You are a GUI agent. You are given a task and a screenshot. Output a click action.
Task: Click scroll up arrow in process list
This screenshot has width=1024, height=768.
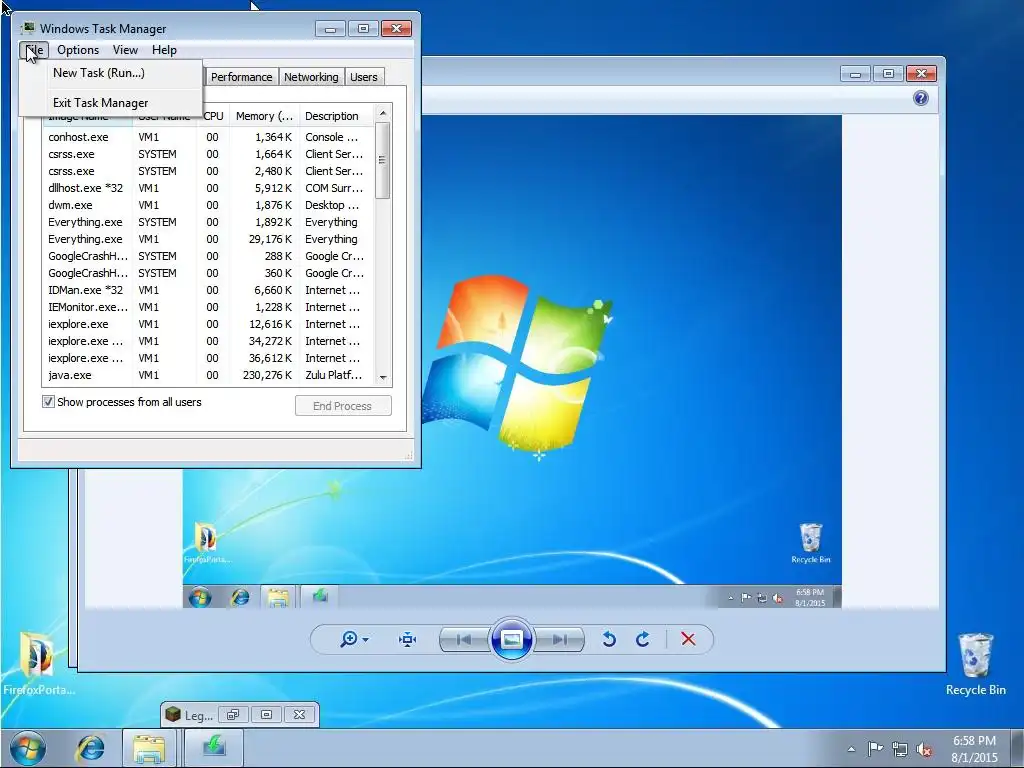tap(383, 113)
